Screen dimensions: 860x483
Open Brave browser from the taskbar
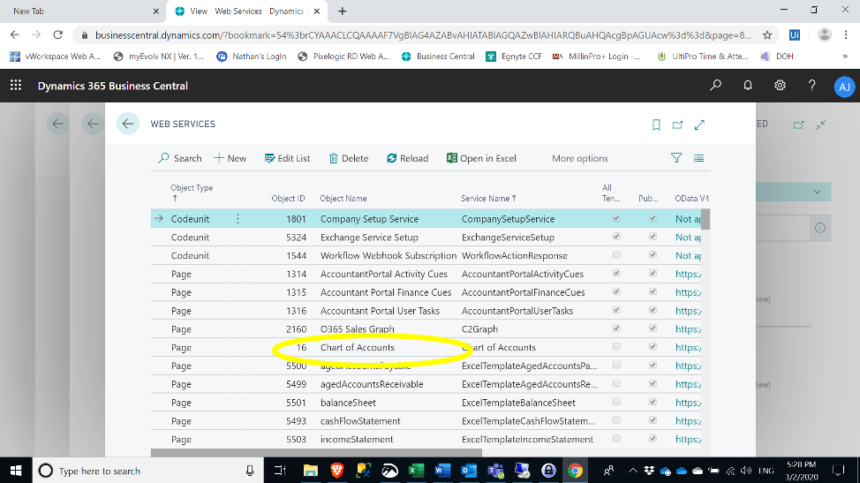[x=337, y=470]
